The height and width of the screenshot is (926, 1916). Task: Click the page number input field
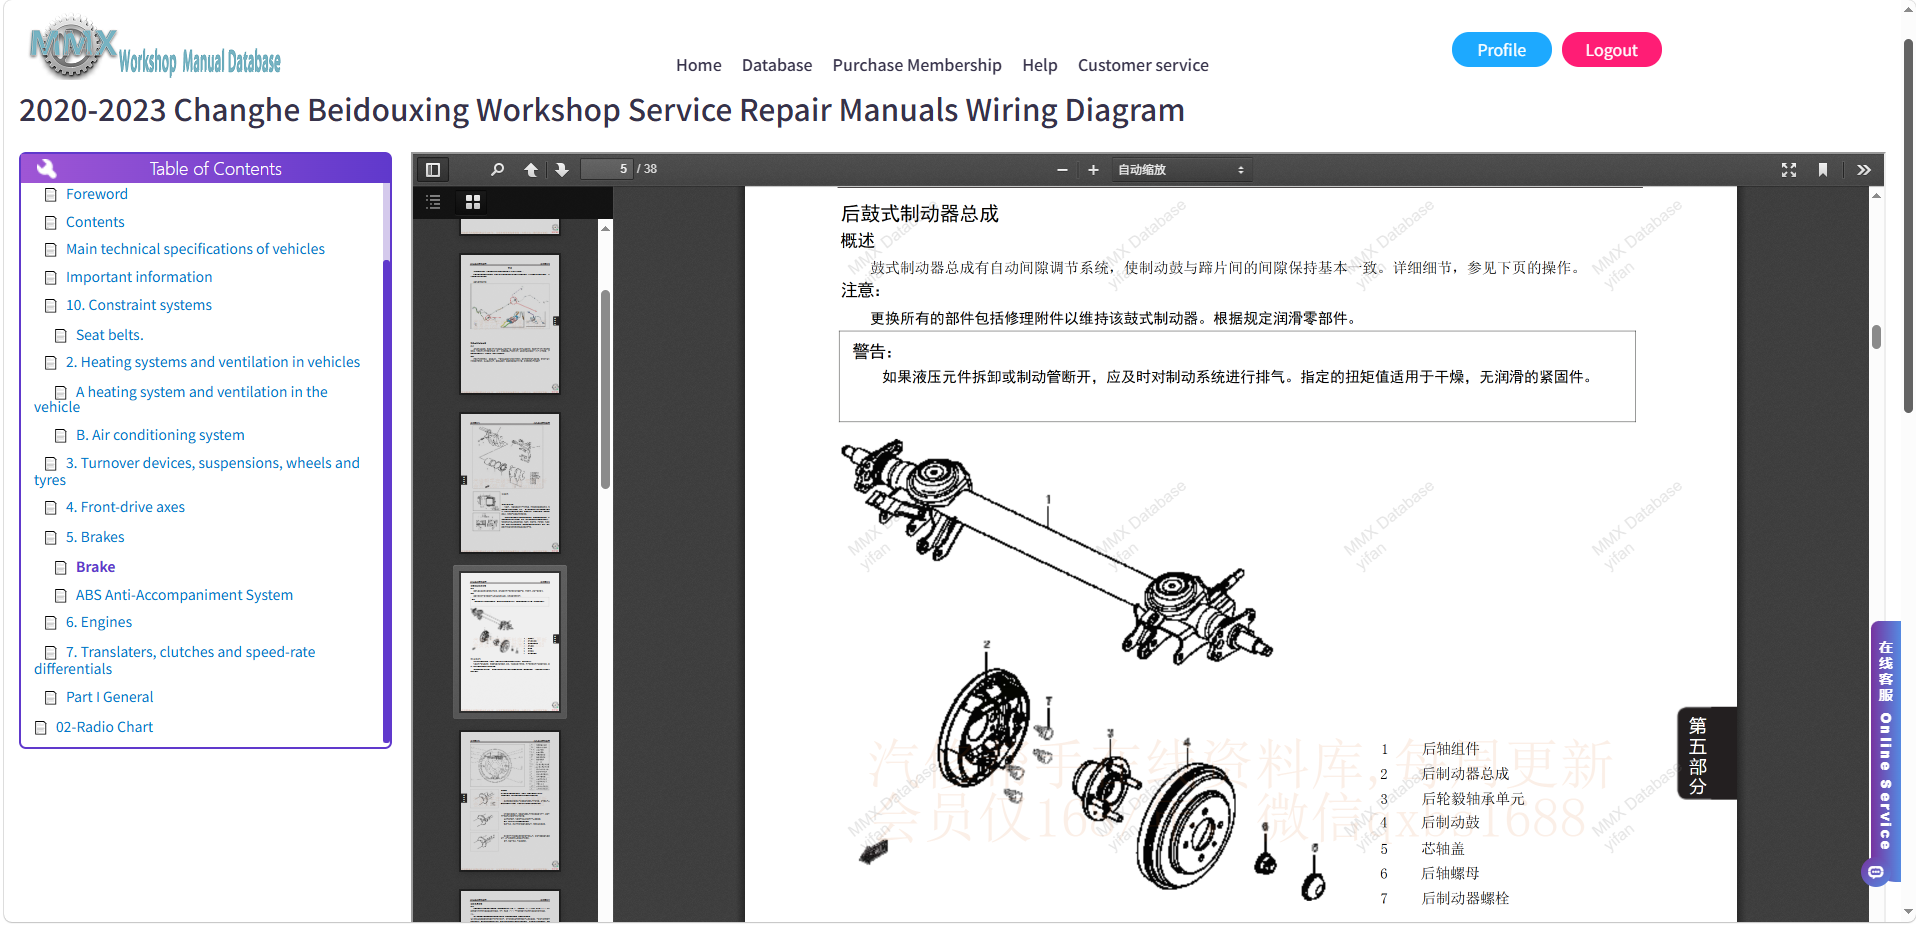pos(607,169)
